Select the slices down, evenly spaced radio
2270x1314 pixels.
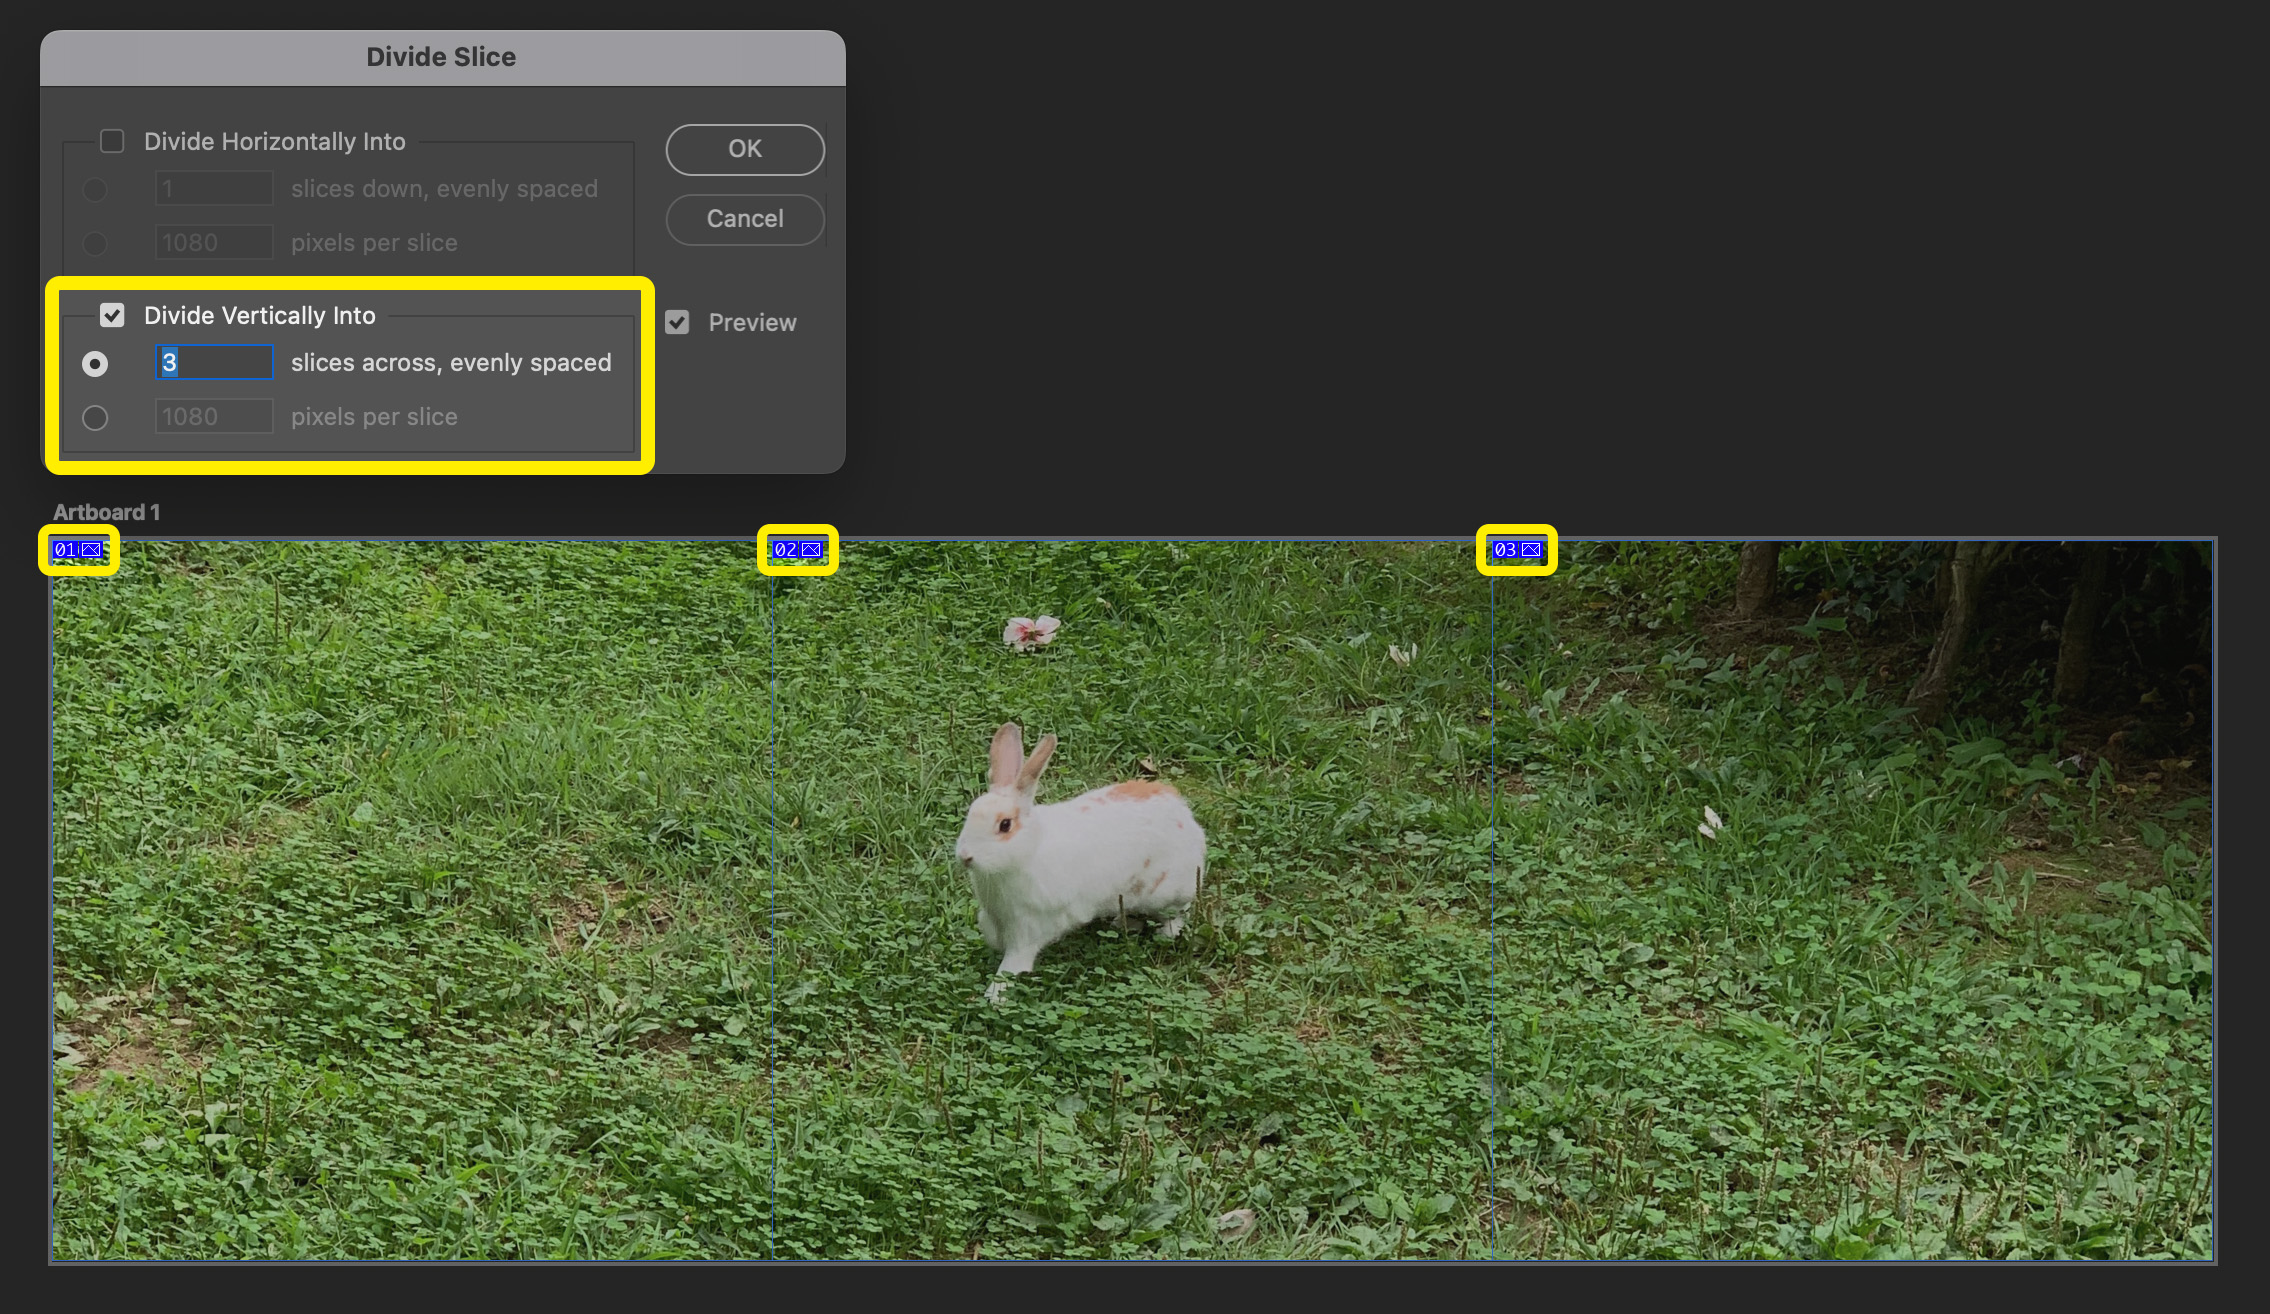tap(95, 189)
